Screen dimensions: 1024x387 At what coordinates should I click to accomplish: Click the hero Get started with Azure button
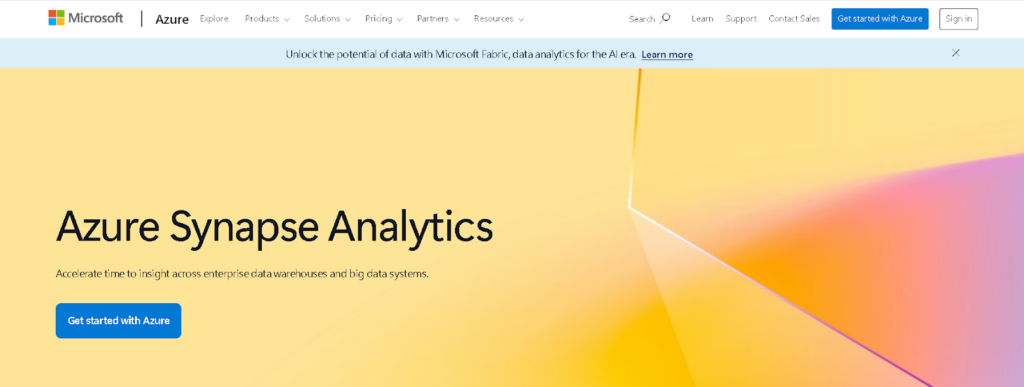[x=118, y=320]
